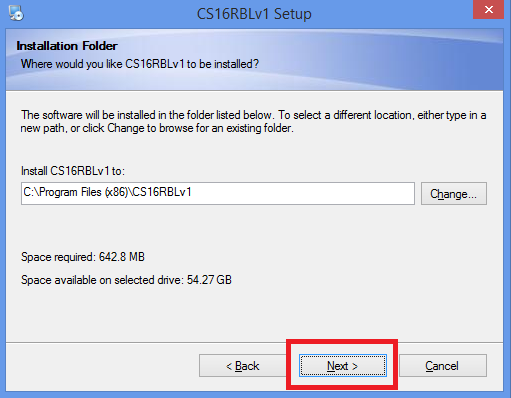Cancel the installation
Screen dimensions: 511x398
443,366
